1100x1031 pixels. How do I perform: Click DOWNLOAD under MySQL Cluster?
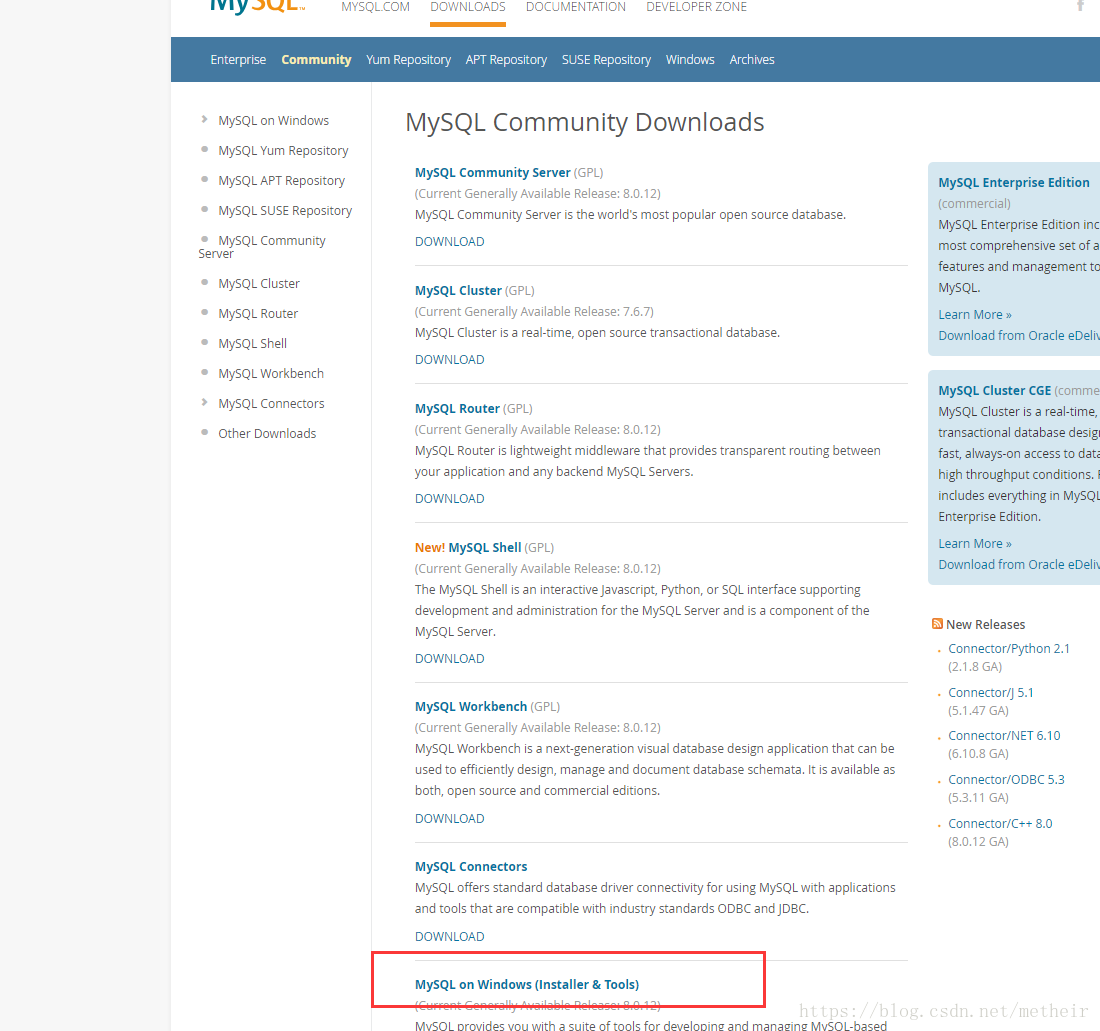tap(450, 359)
